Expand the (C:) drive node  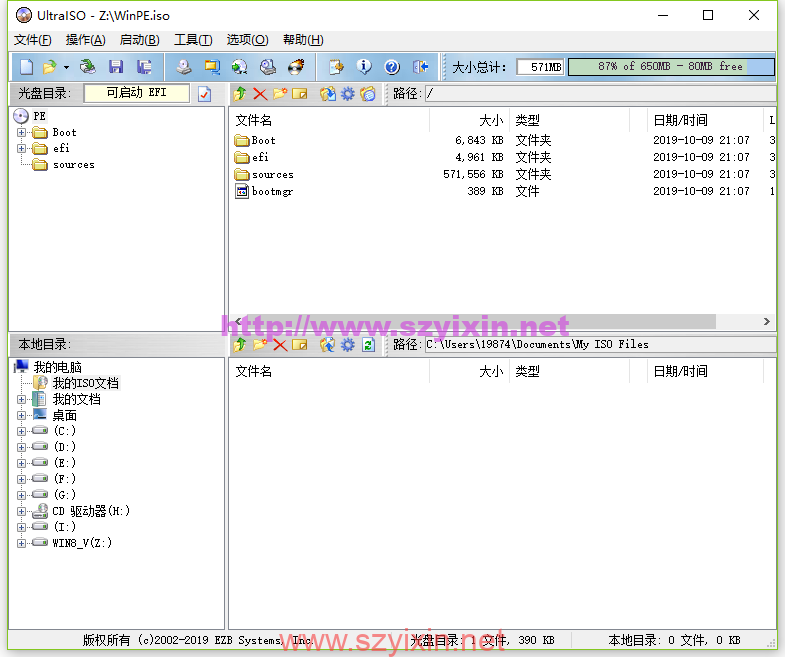[x=22, y=431]
